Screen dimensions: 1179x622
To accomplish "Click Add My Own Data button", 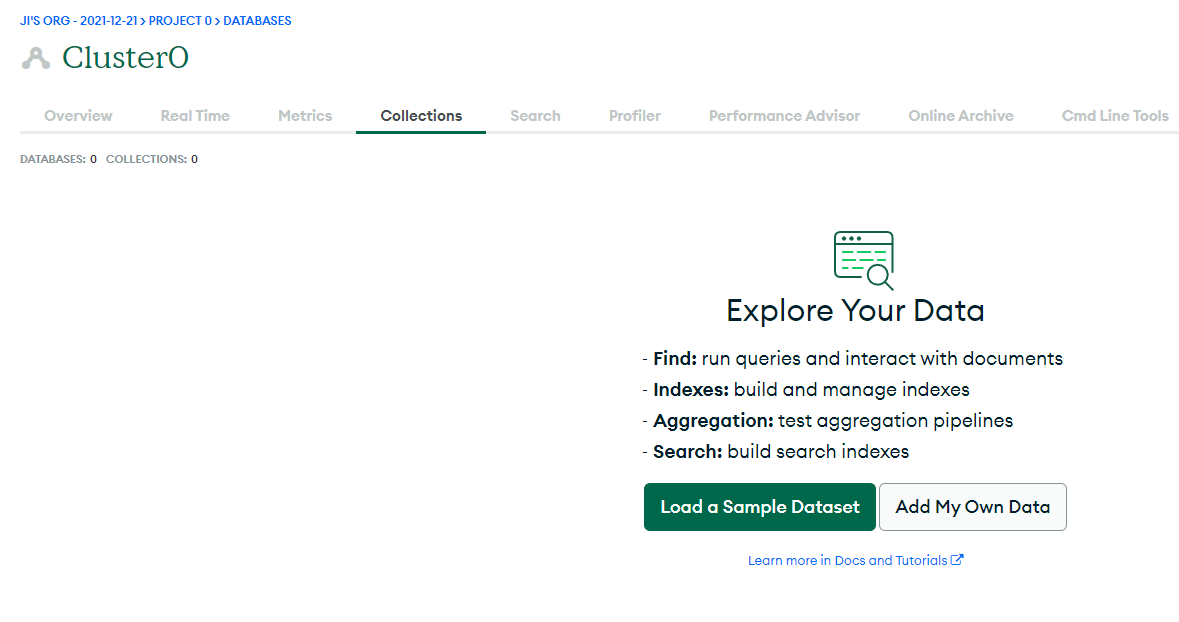I will (x=972, y=507).
